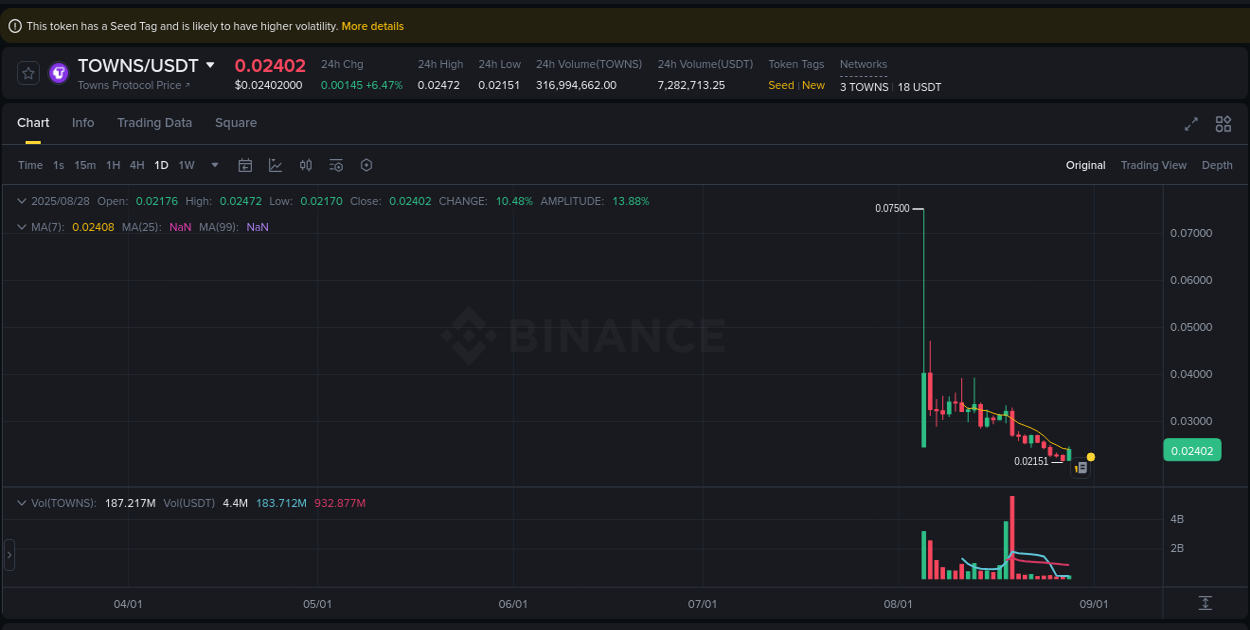
Task: Select the technical indicators line-chart icon
Action: 275,165
